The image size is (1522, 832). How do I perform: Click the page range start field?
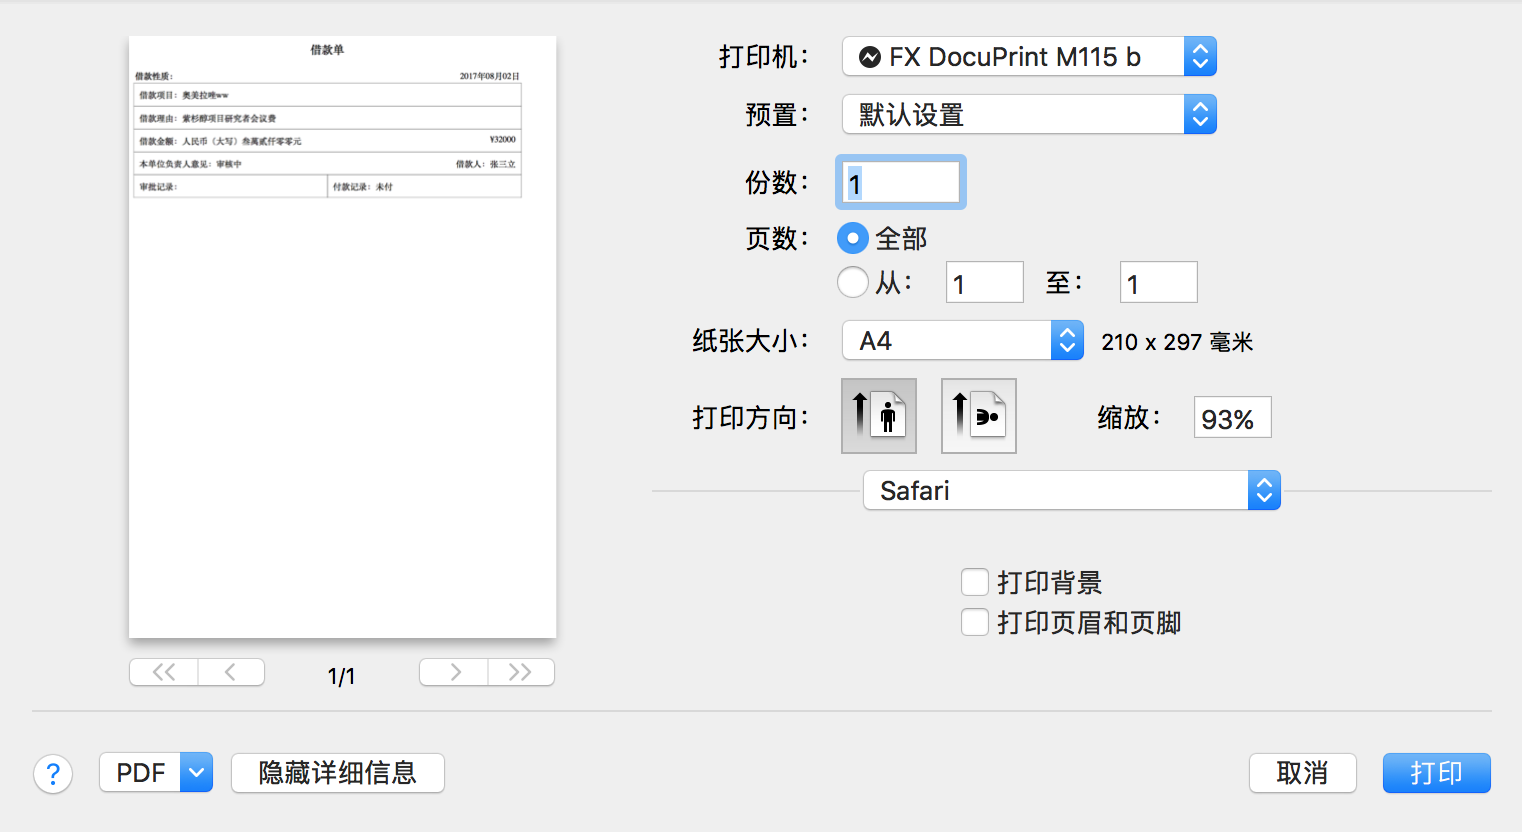click(985, 282)
